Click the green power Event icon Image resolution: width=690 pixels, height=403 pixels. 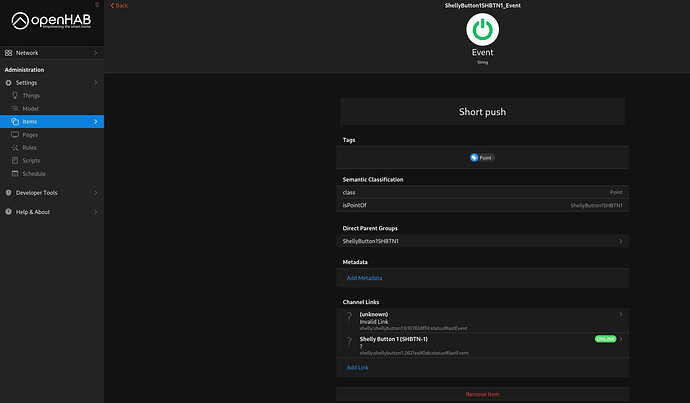pyautogui.click(x=482, y=29)
